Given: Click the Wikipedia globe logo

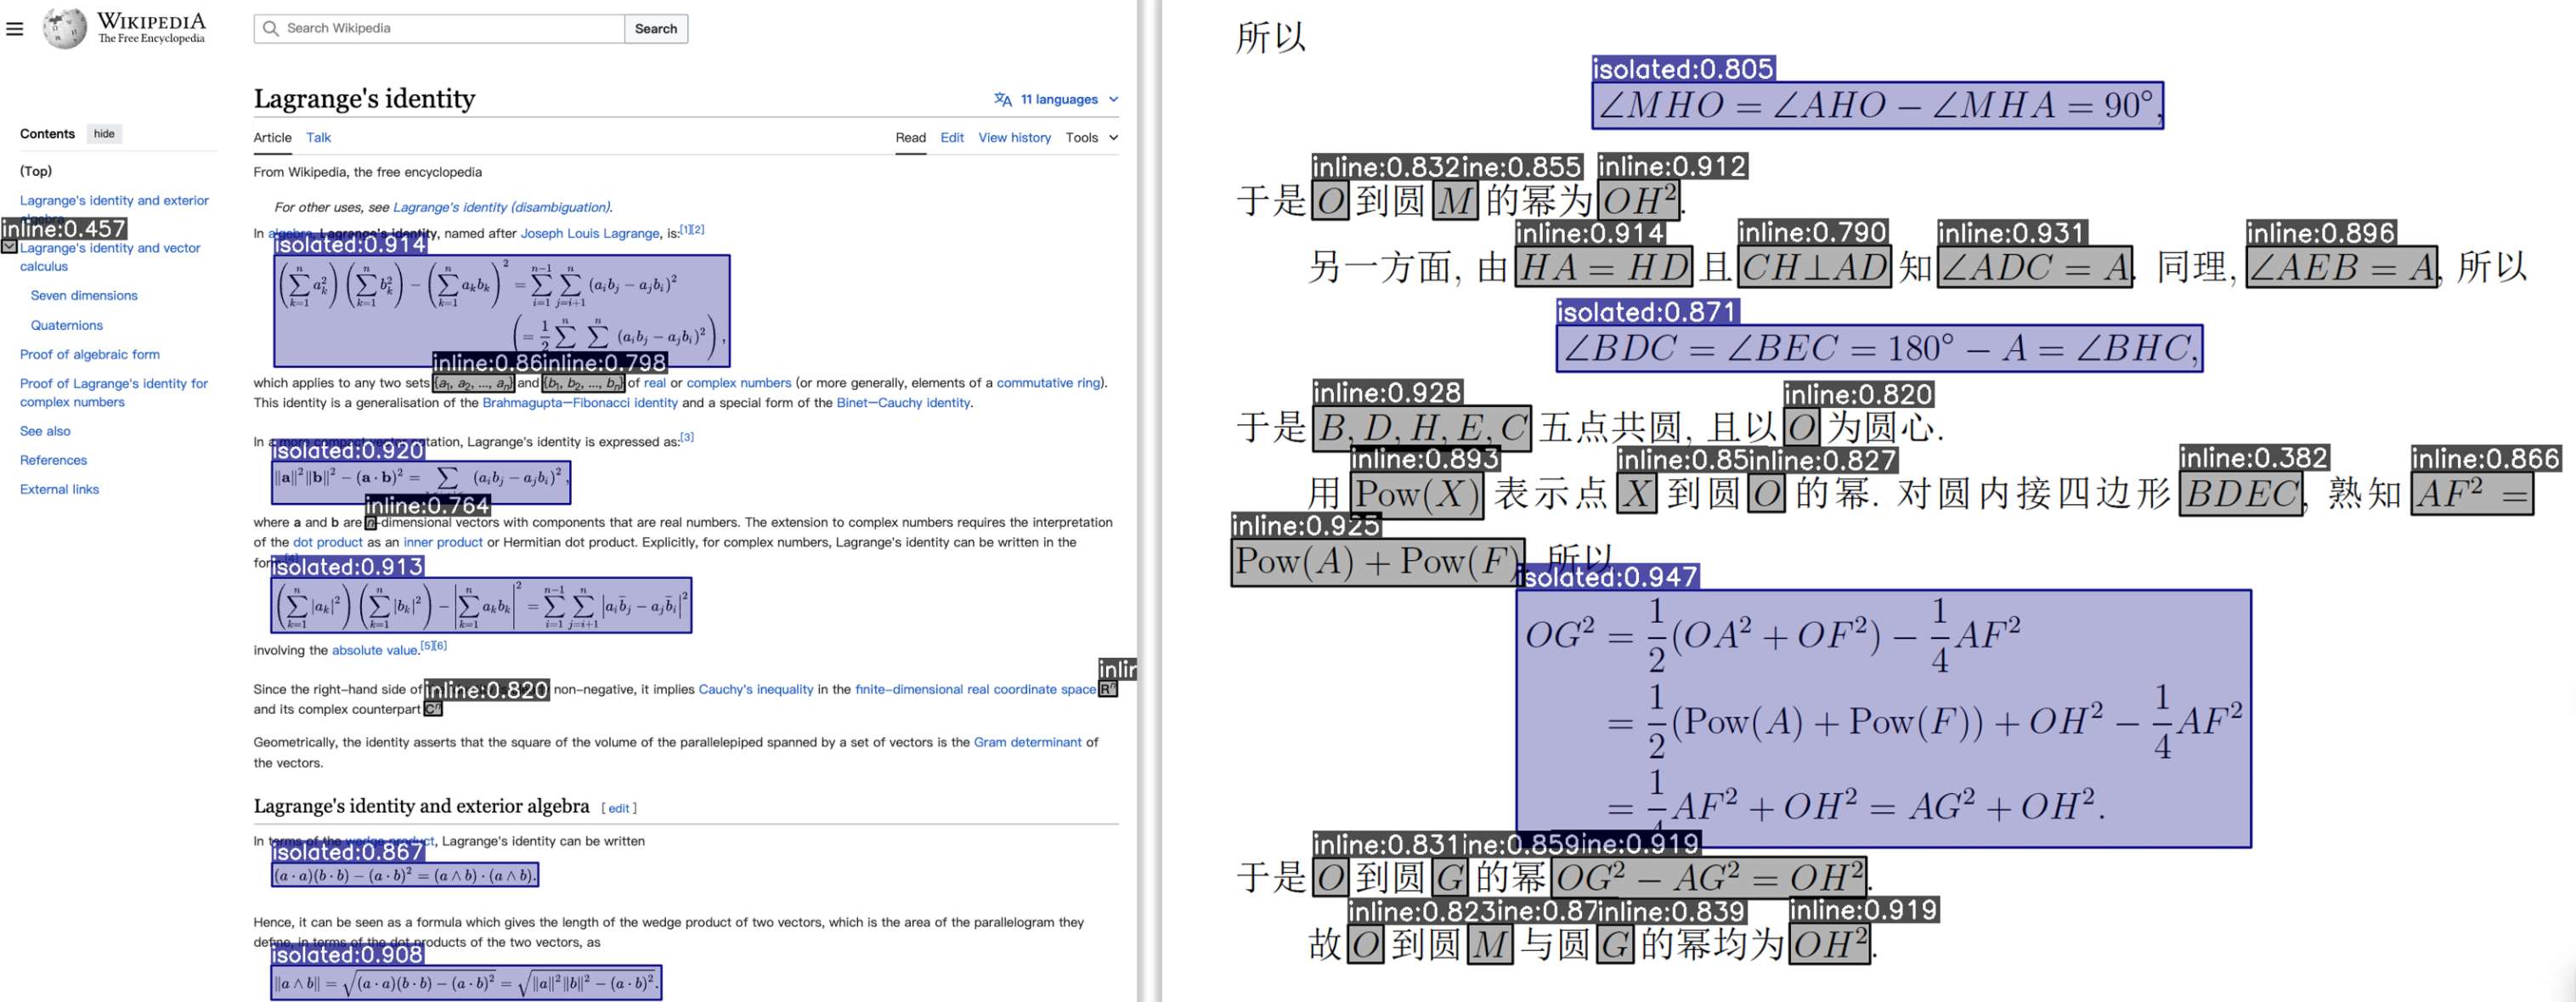Looking at the screenshot, I should point(64,28).
